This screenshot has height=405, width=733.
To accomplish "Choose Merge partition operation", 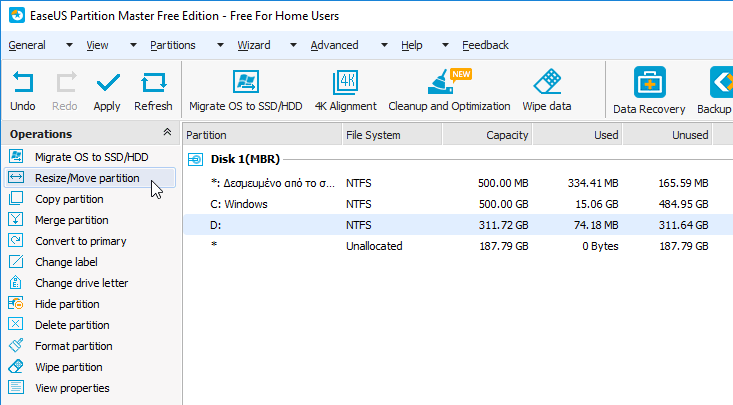I will coord(72,220).
